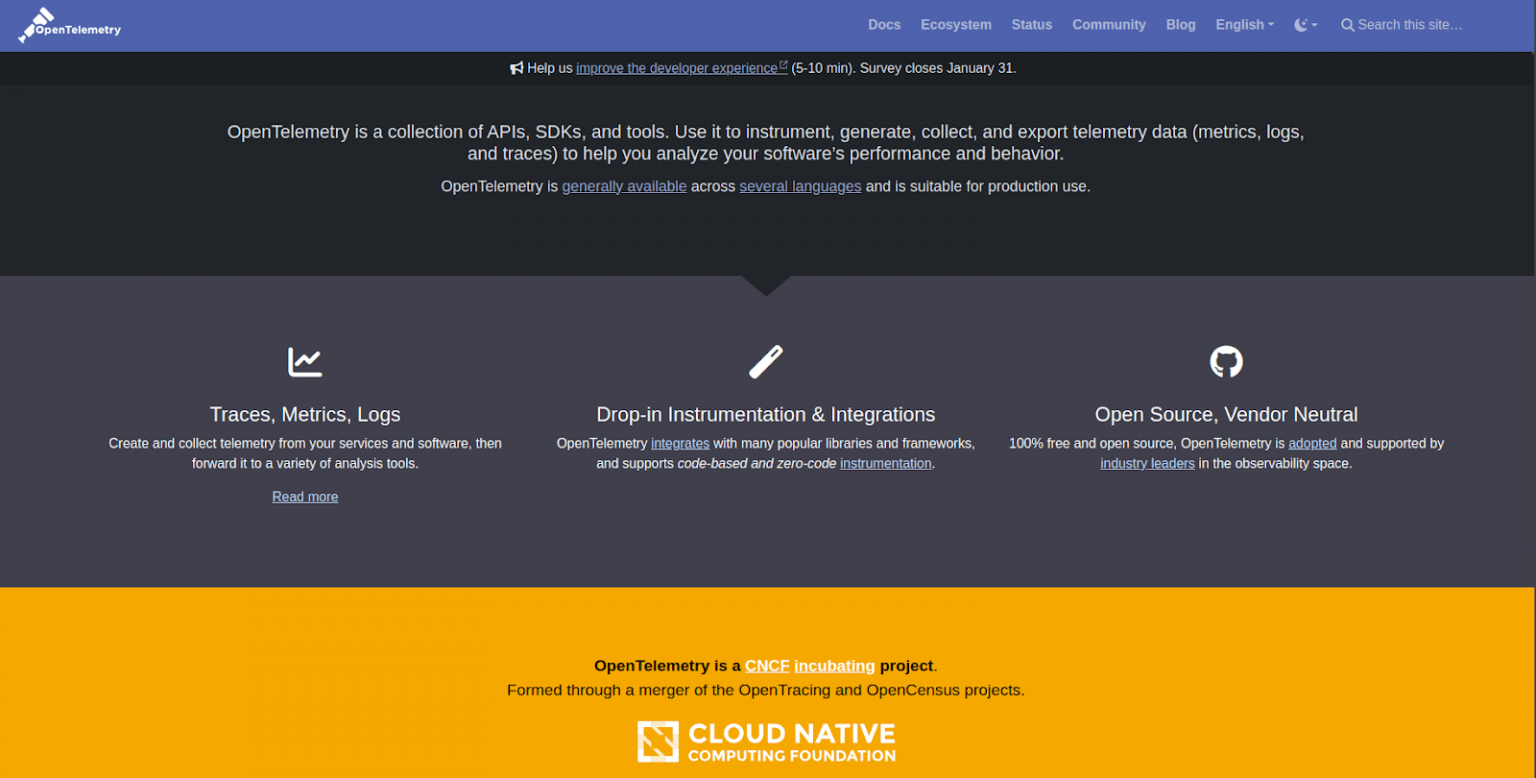Image resolution: width=1536 pixels, height=778 pixels.
Task: Click the GitHub octocat icon
Action: click(x=1226, y=361)
